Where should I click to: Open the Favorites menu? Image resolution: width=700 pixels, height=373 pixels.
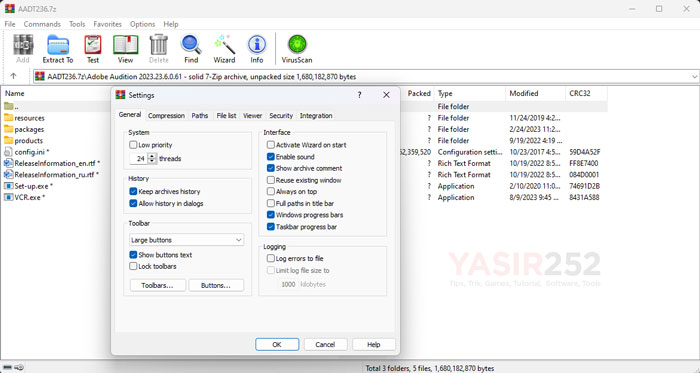pyautogui.click(x=108, y=24)
